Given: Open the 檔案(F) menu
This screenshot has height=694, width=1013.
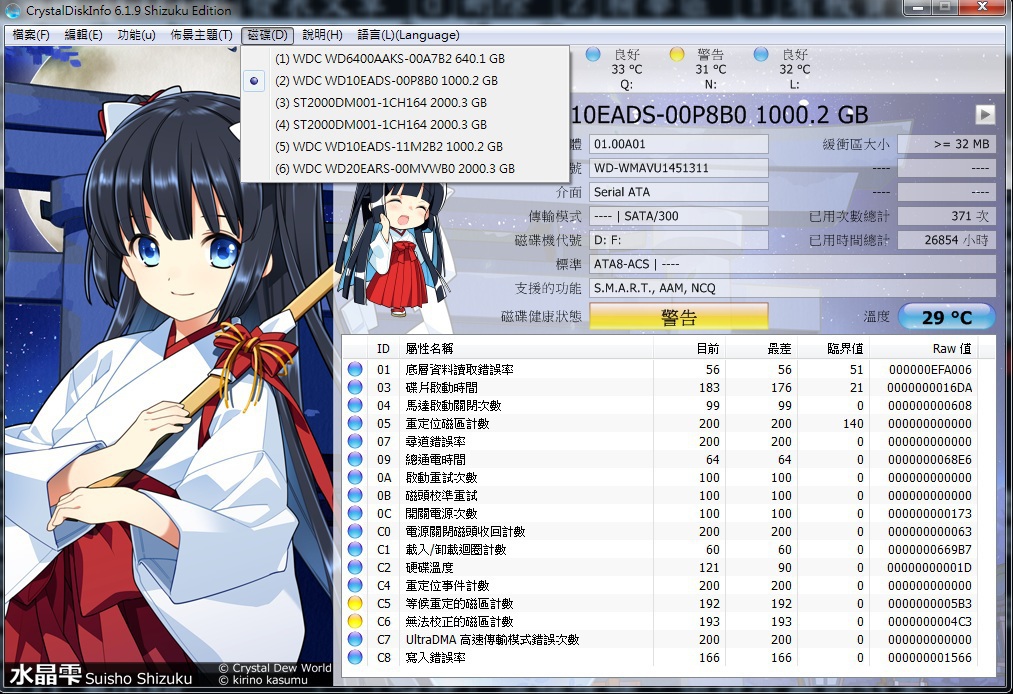Looking at the screenshot, I should point(31,35).
